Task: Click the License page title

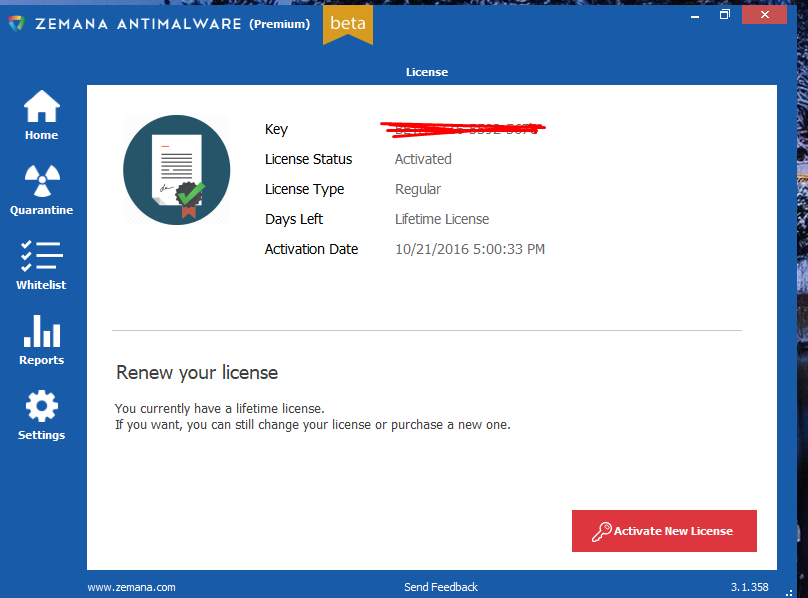Action: coord(427,72)
